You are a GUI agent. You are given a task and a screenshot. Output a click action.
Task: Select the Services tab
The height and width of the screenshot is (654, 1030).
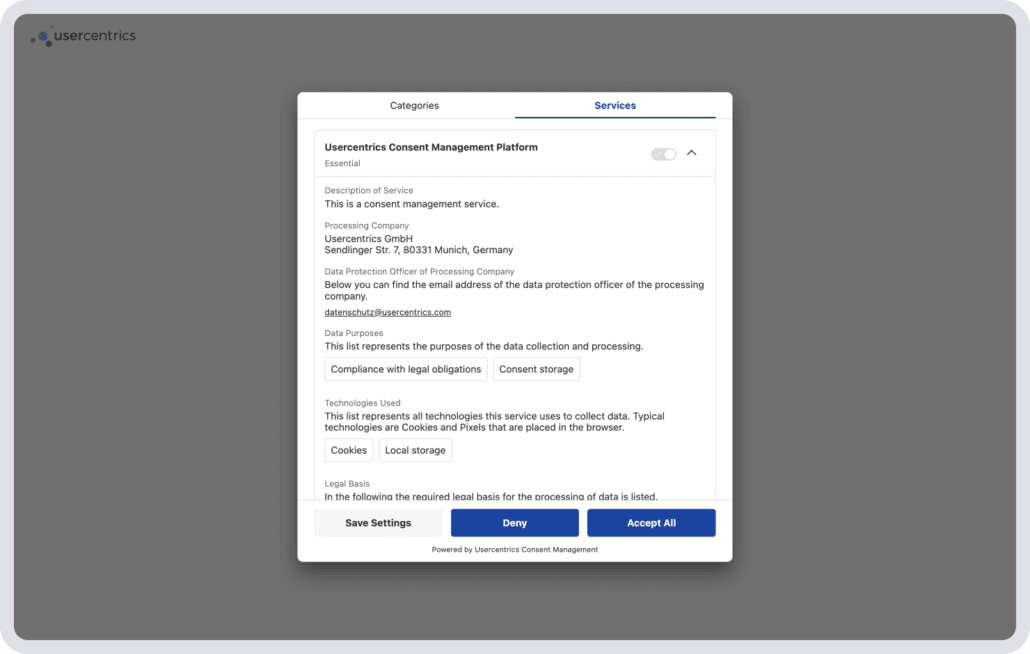(x=615, y=106)
